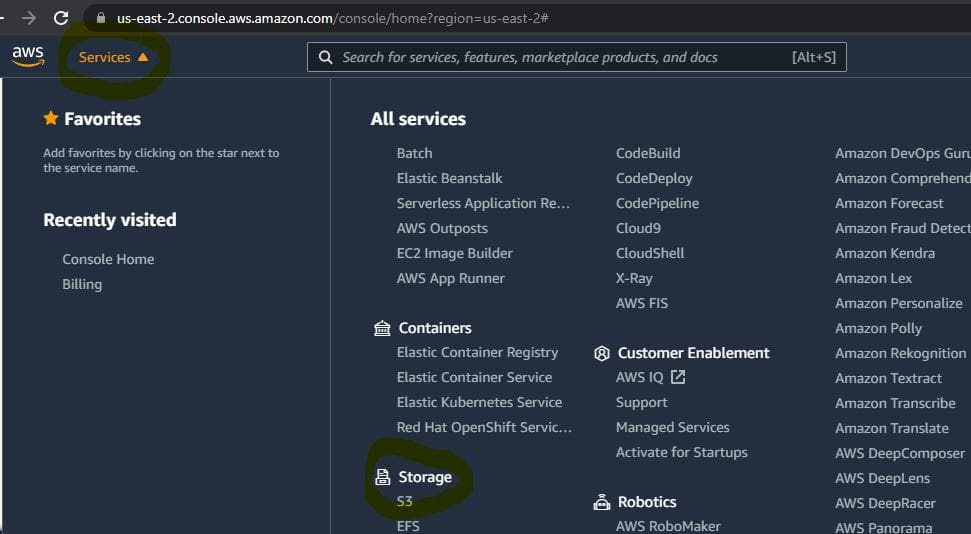The width and height of the screenshot is (971, 534).
Task: Open AWS FIS
Action: (x=642, y=304)
